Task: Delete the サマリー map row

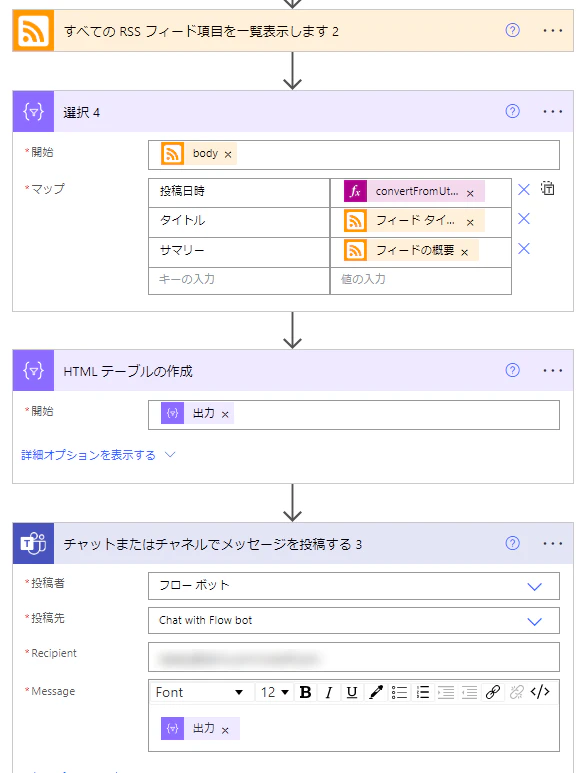Action: [x=524, y=249]
